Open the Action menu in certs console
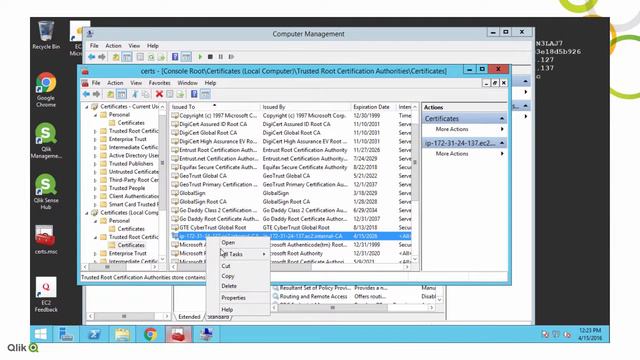Viewport: 640px width, 360px height. click(115, 83)
